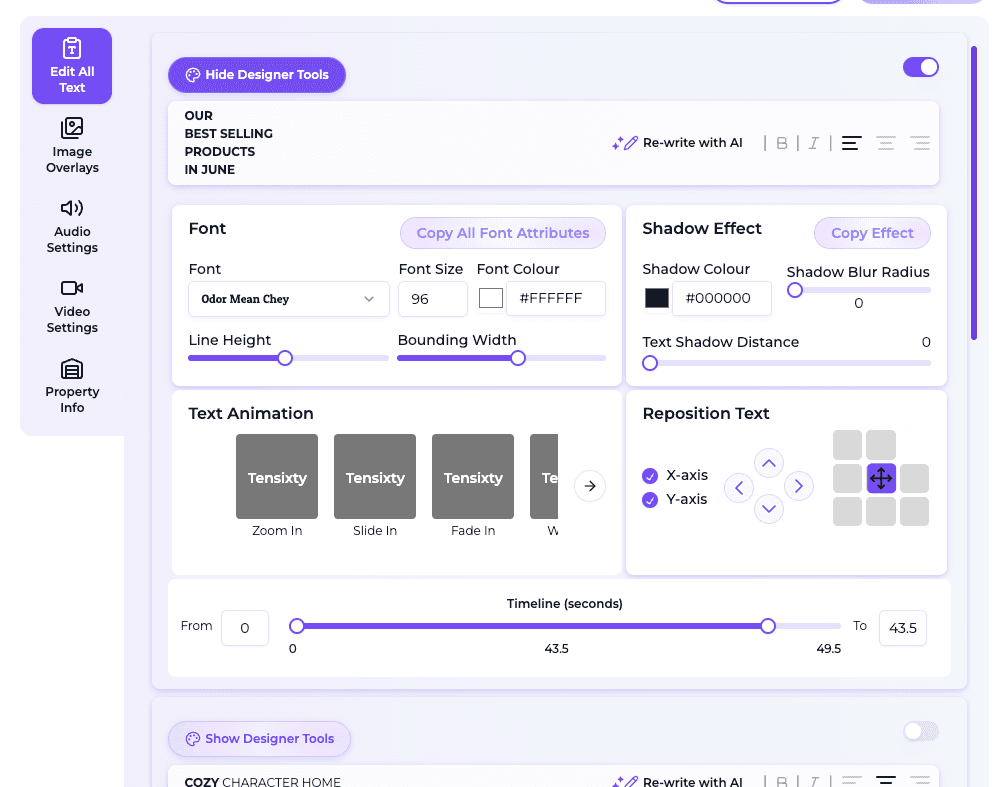Click the Font Size field showing 96
The height and width of the screenshot is (787, 1005).
click(433, 299)
